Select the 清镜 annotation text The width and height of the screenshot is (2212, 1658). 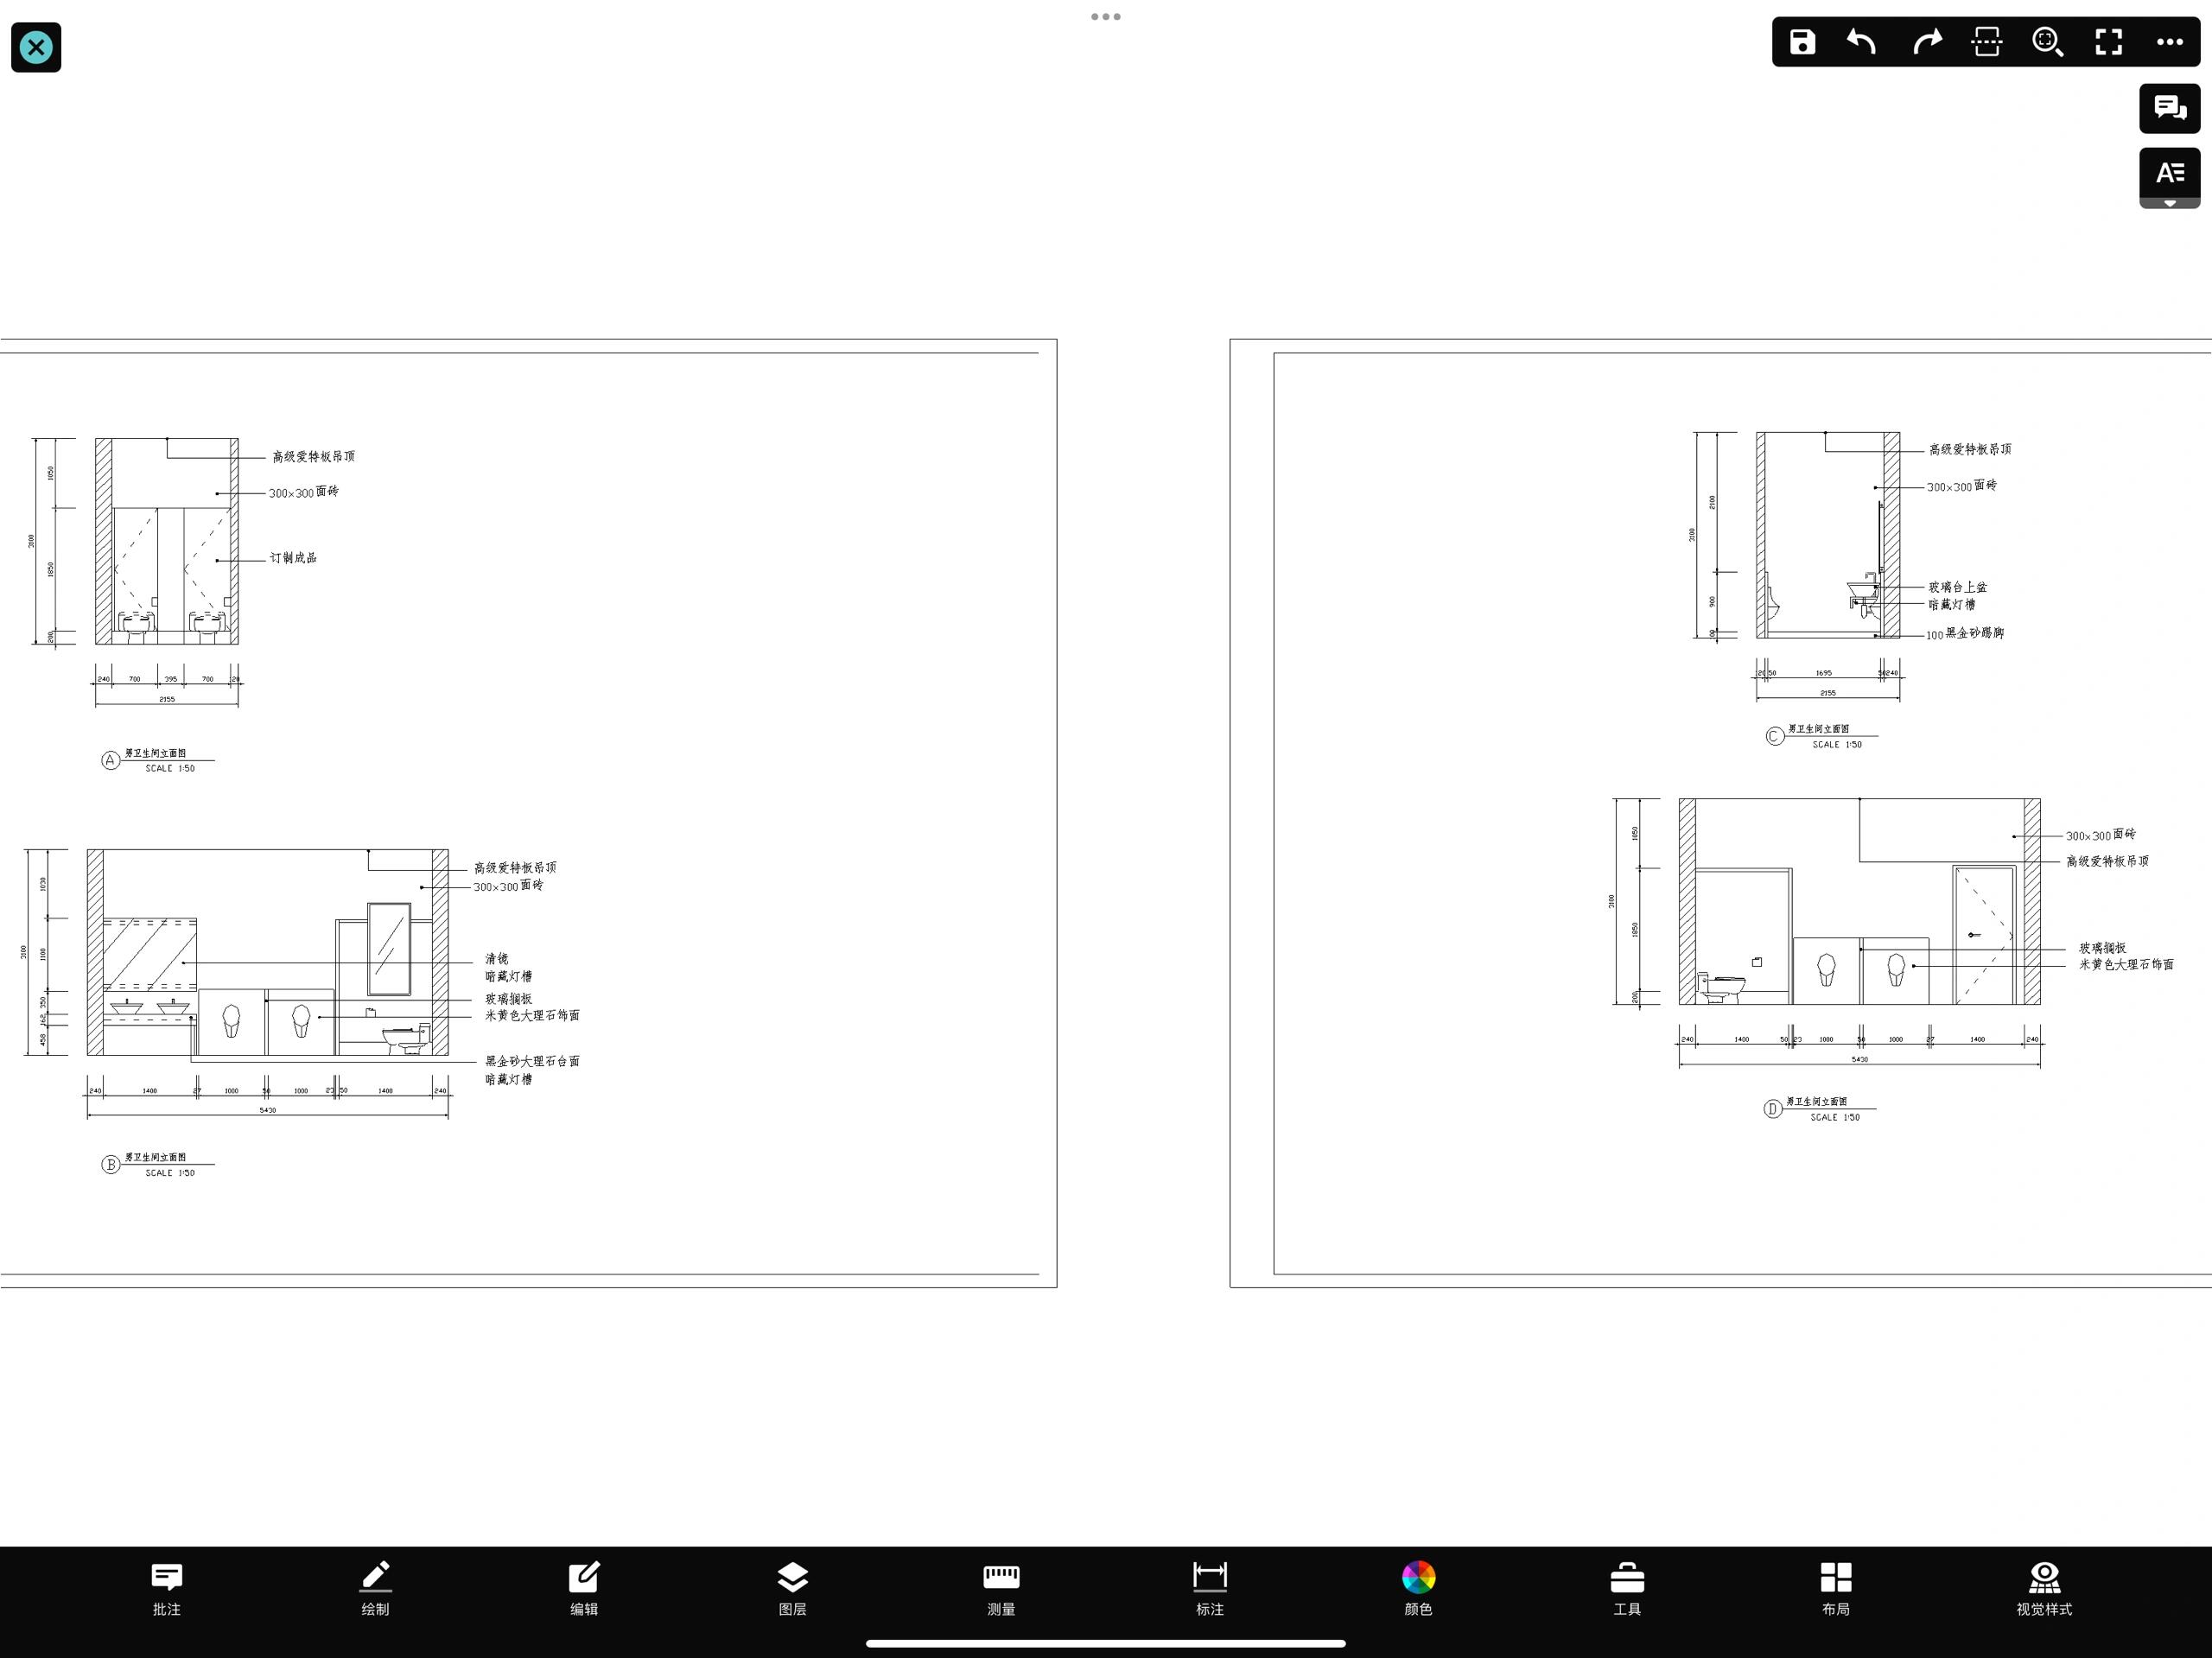pyautogui.click(x=497, y=959)
